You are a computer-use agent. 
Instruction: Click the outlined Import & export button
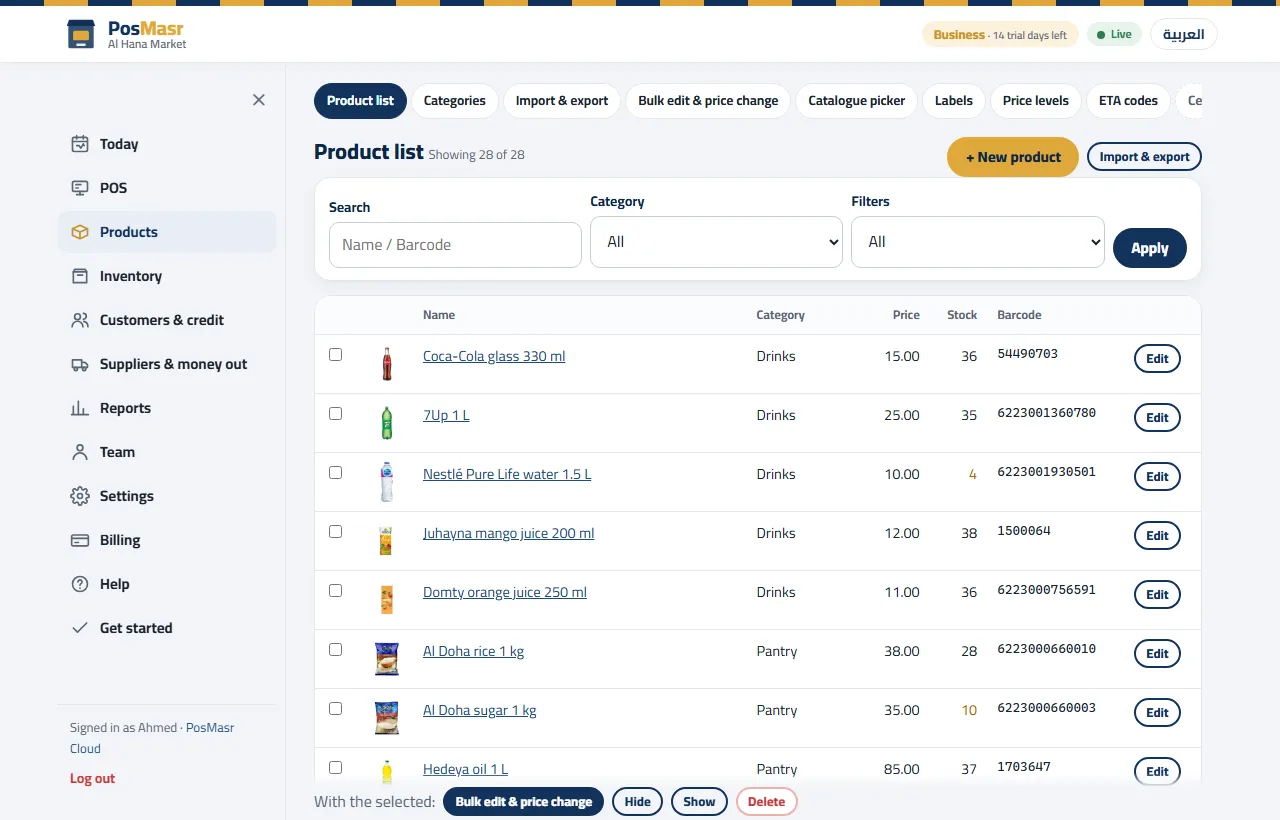pos(1144,157)
